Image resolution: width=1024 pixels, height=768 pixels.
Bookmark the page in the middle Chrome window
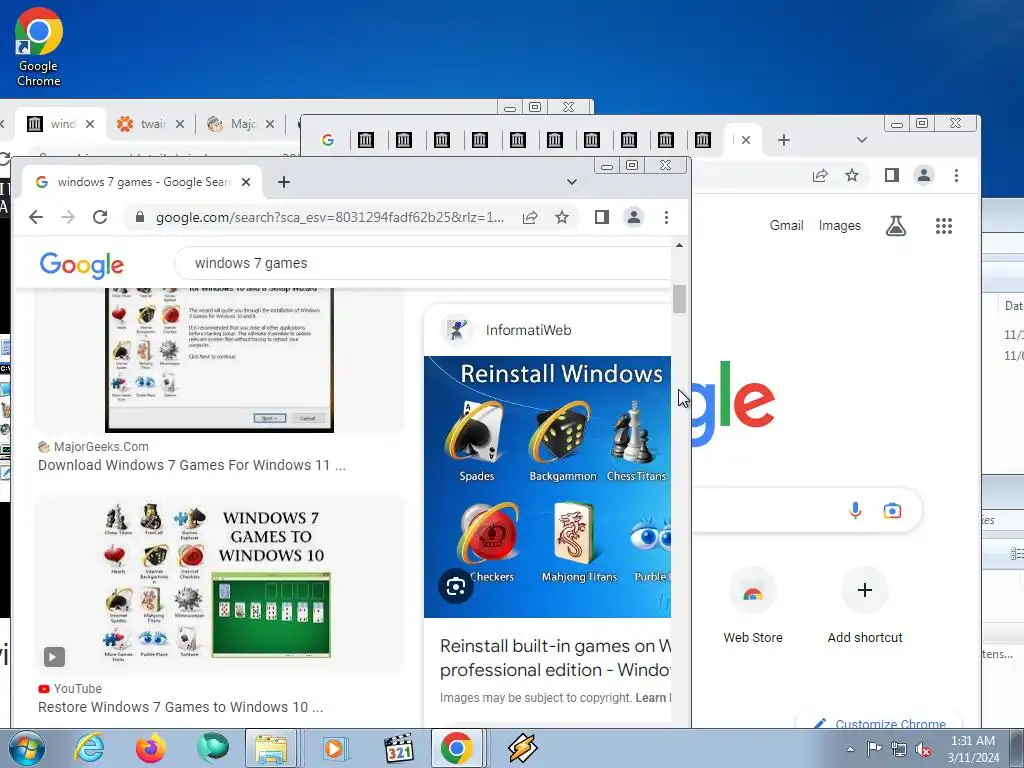(852, 175)
